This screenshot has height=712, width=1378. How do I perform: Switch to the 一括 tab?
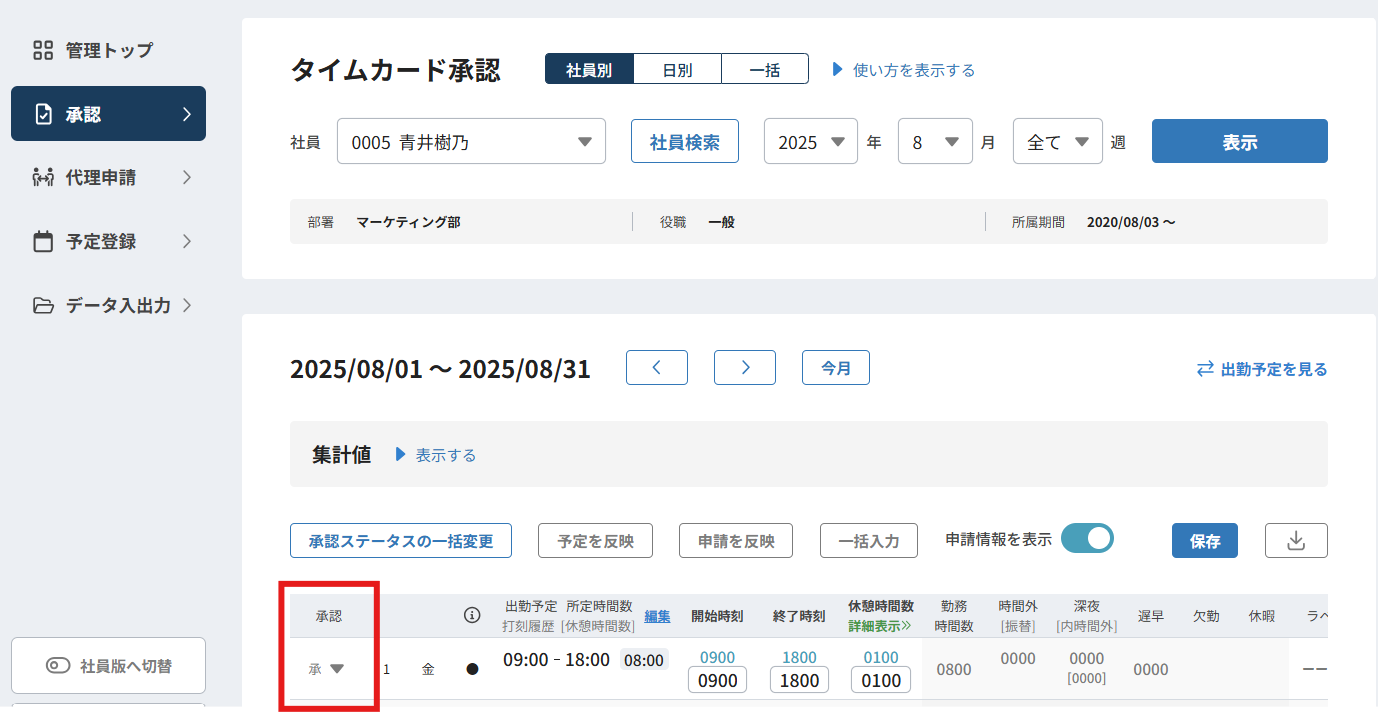click(x=764, y=70)
